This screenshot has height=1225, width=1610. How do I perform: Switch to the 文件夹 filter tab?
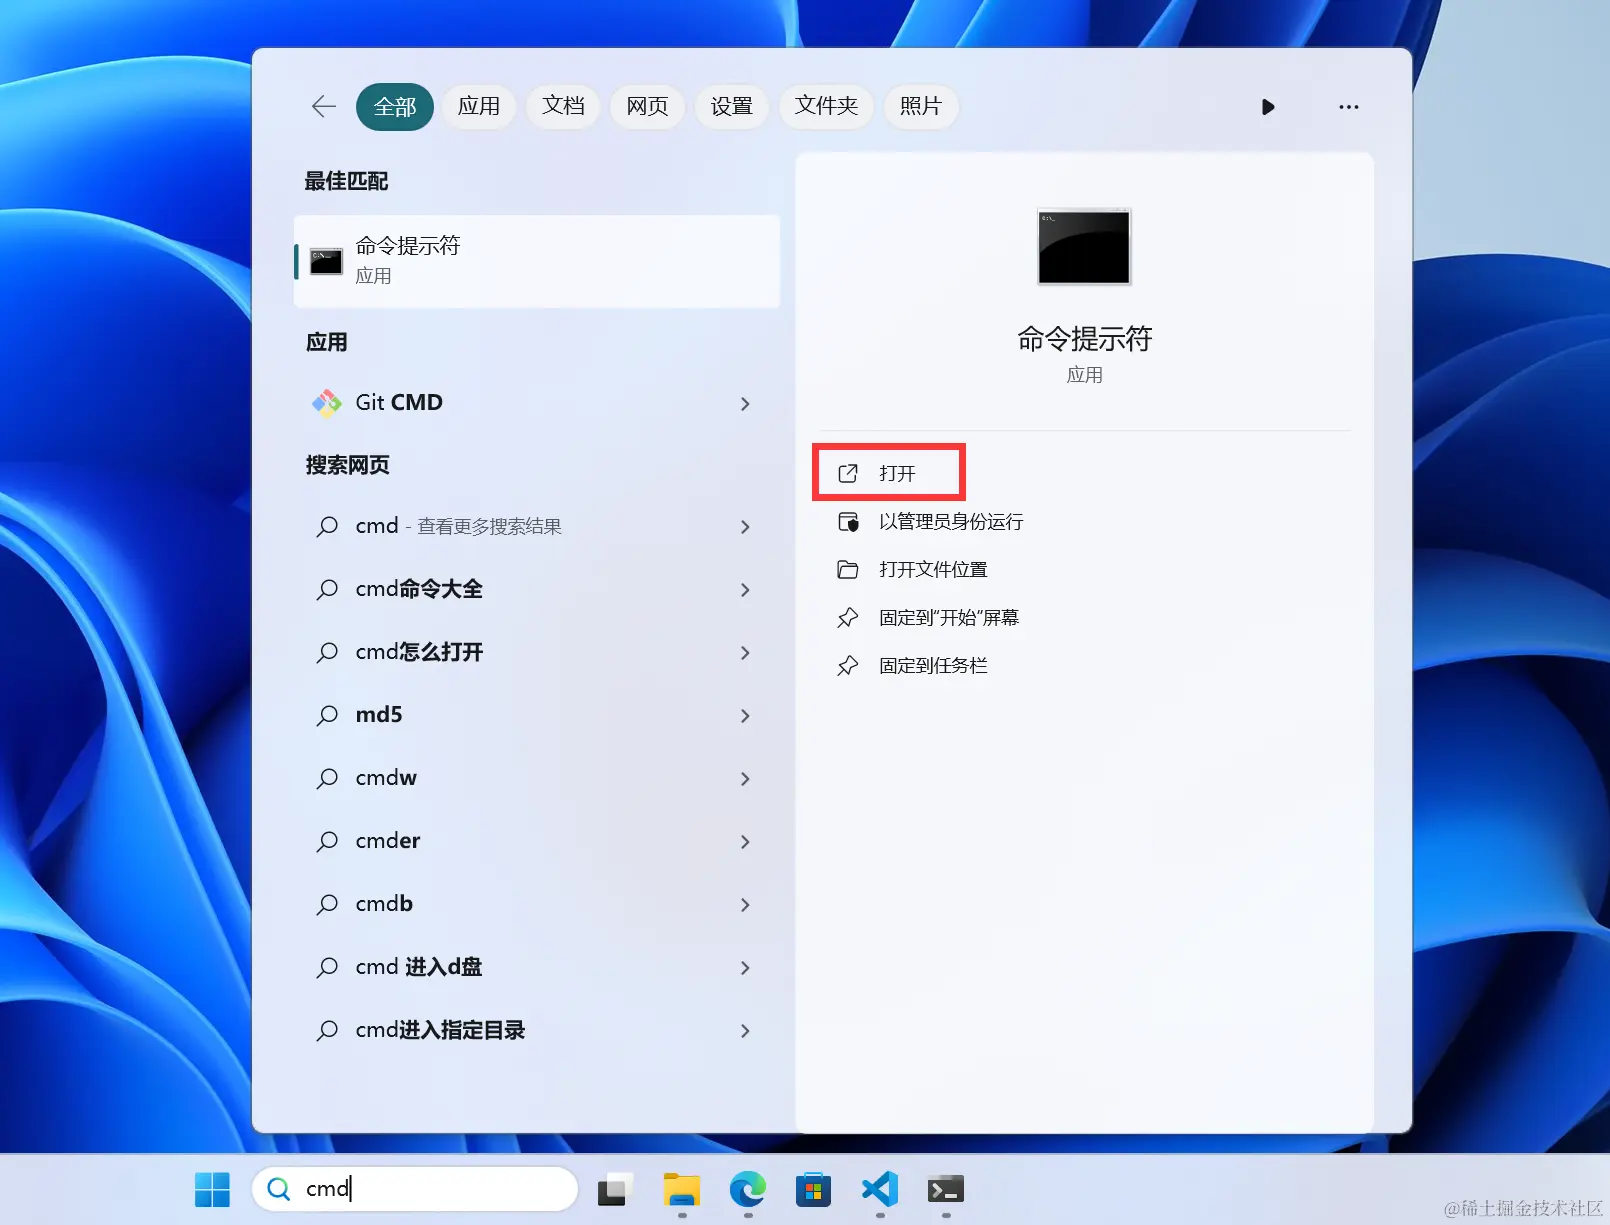pos(826,106)
